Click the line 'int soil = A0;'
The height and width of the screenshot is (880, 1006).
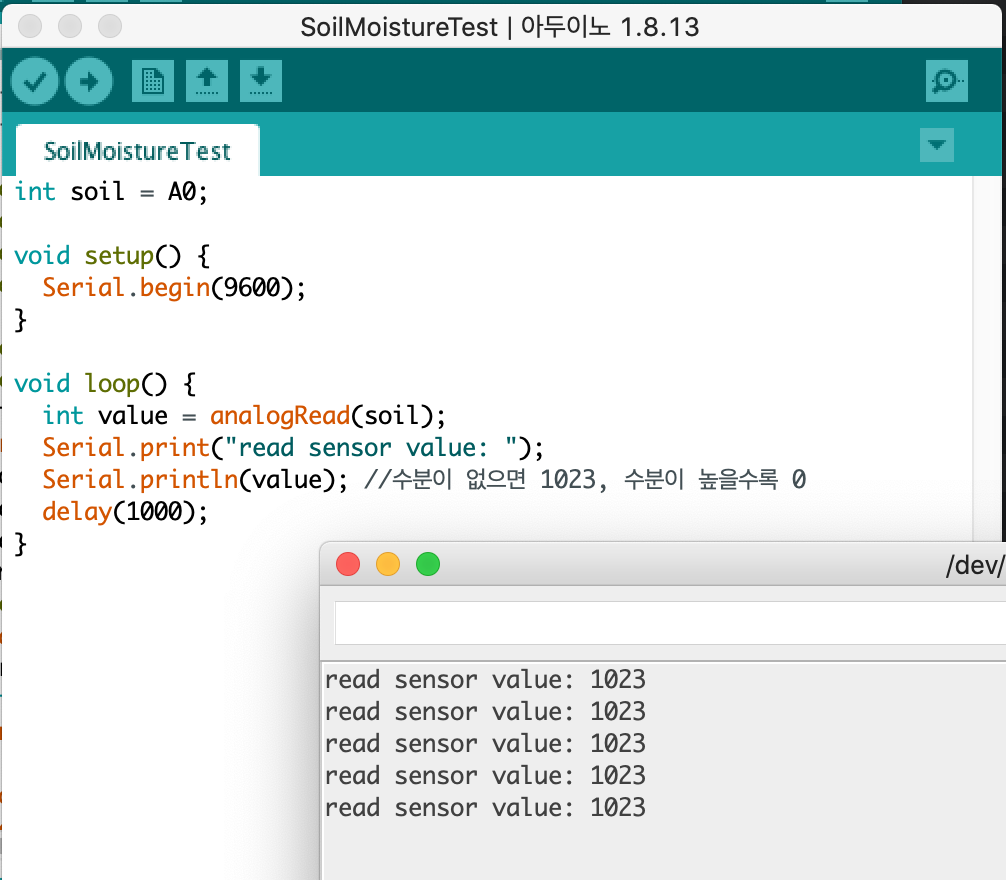point(111,192)
